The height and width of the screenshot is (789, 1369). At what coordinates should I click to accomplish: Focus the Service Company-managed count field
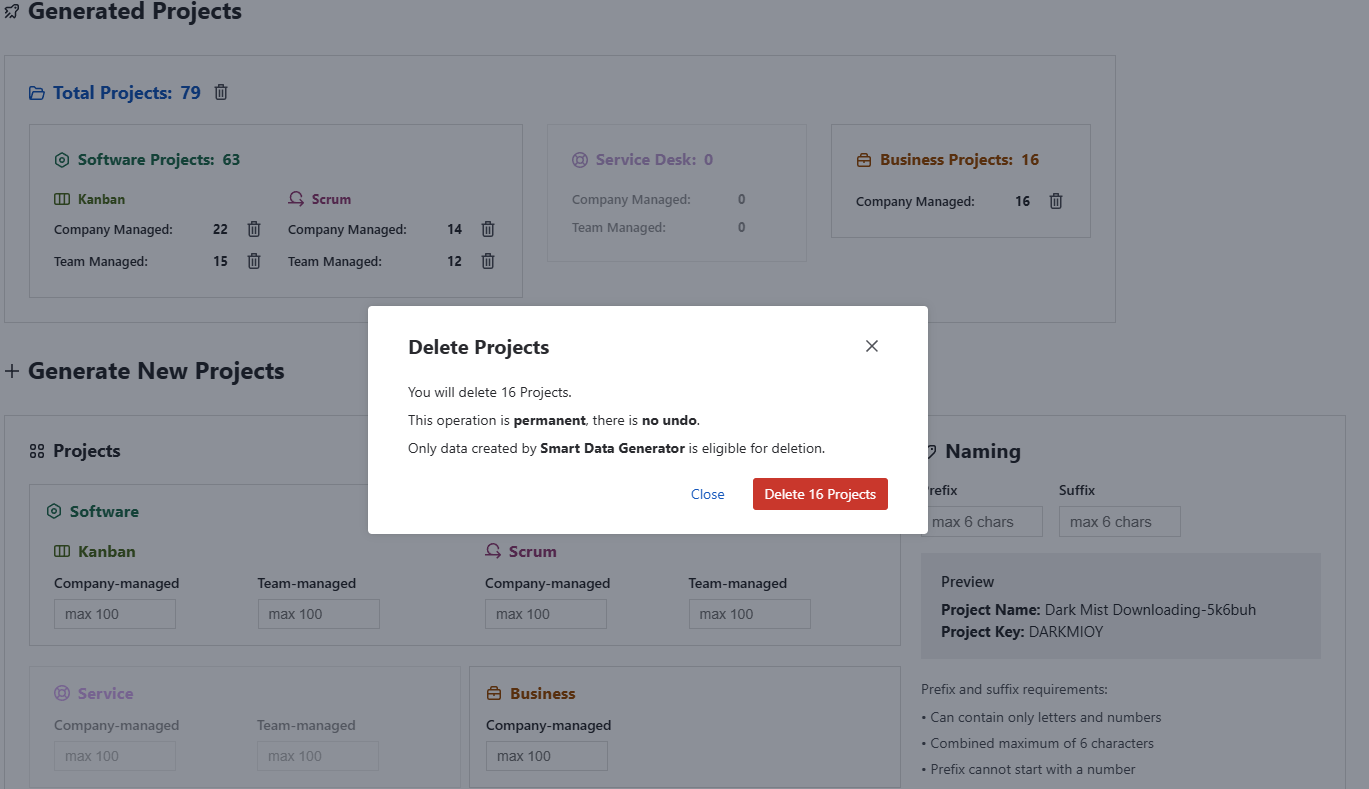115,756
